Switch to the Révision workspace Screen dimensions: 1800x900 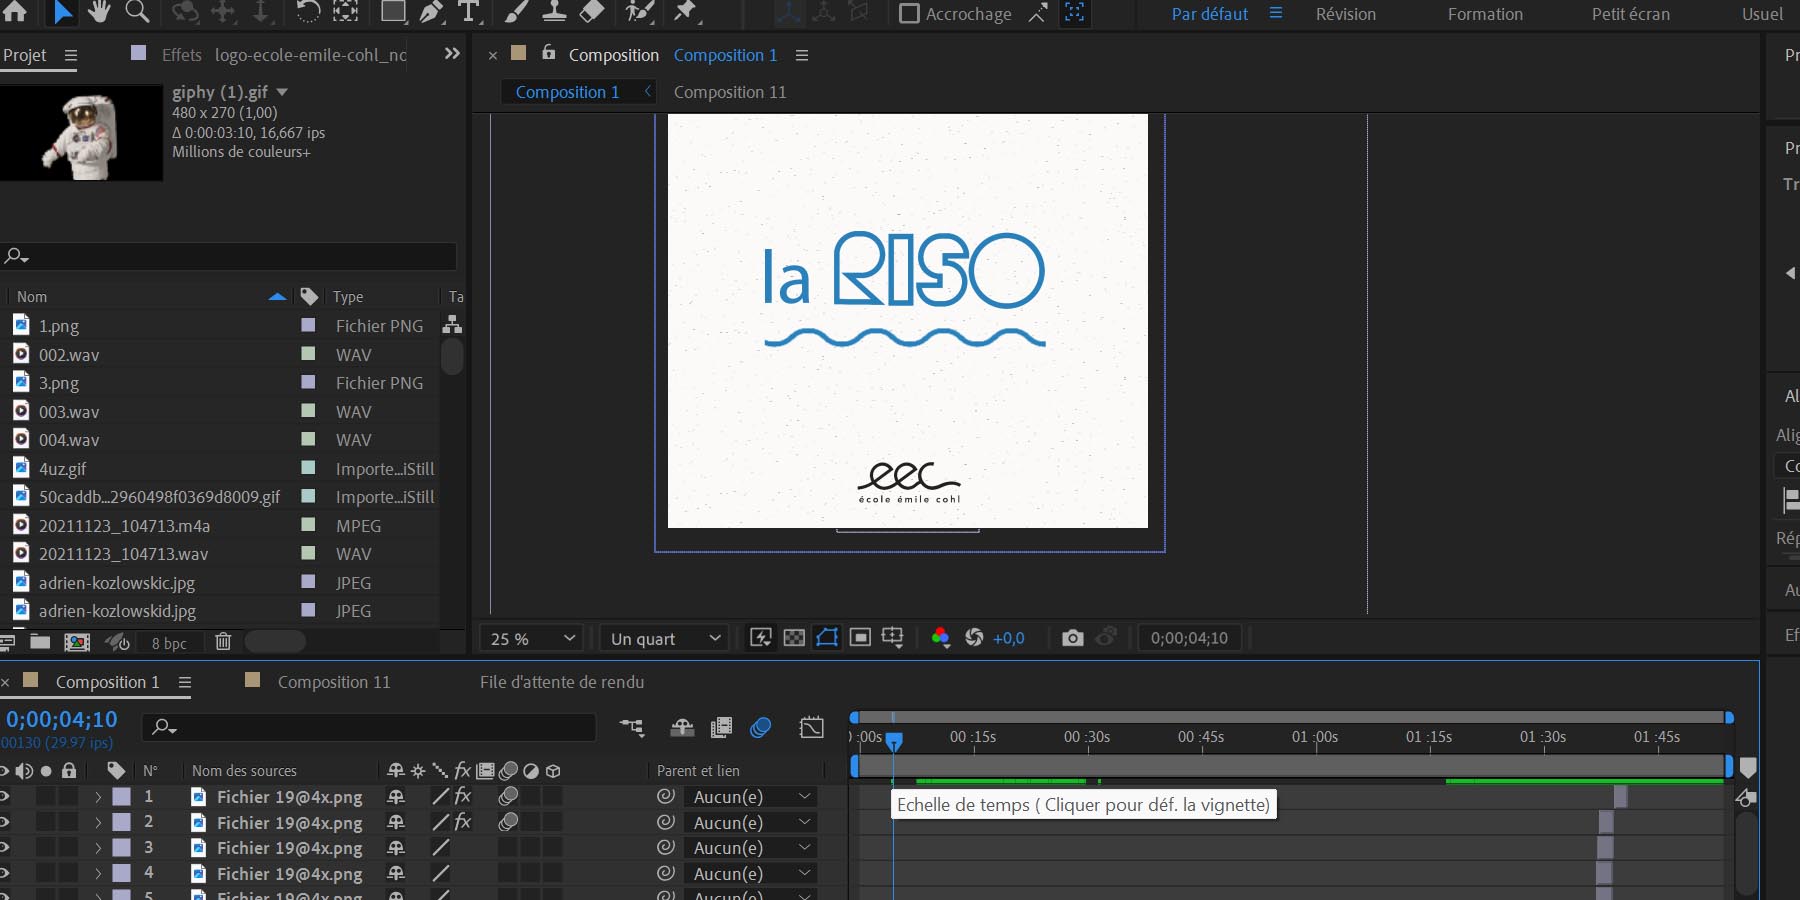click(x=1345, y=14)
